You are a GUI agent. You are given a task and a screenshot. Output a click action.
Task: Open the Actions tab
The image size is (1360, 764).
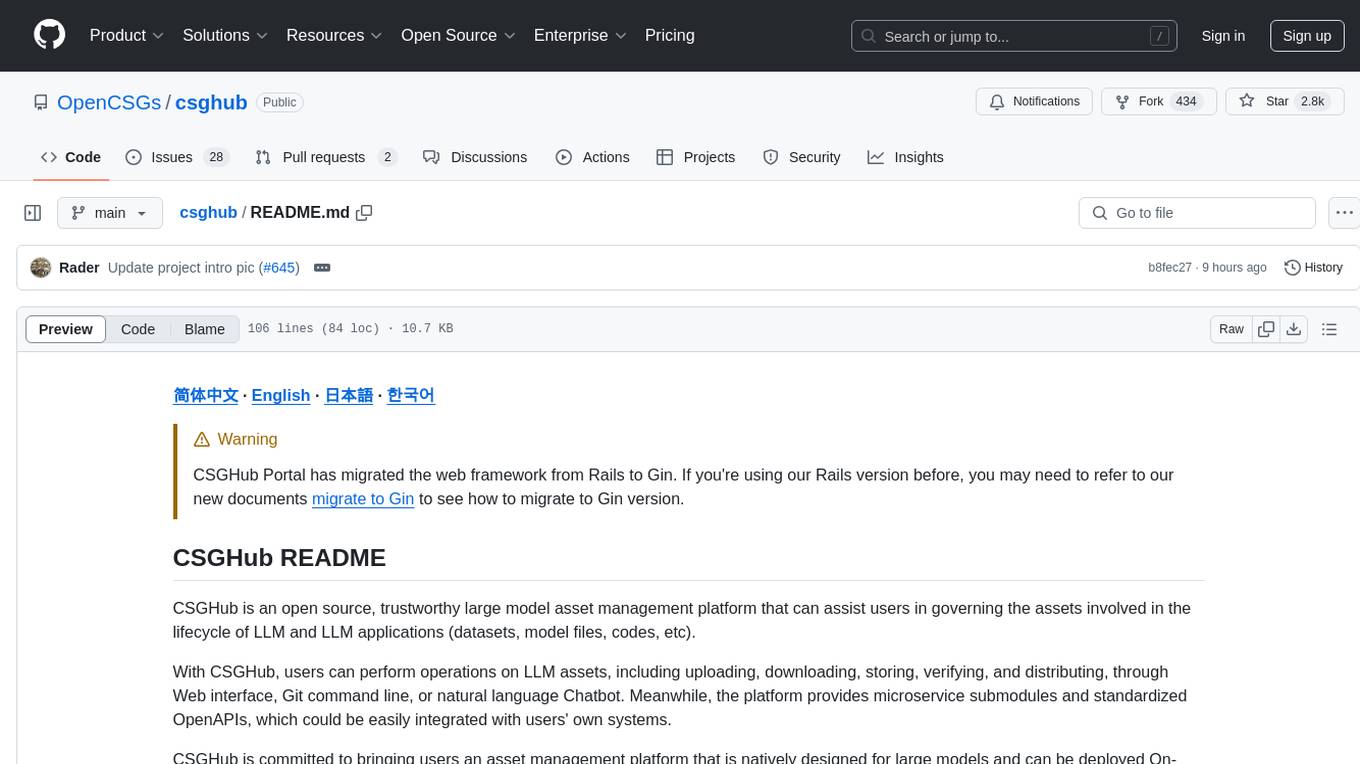pos(592,157)
